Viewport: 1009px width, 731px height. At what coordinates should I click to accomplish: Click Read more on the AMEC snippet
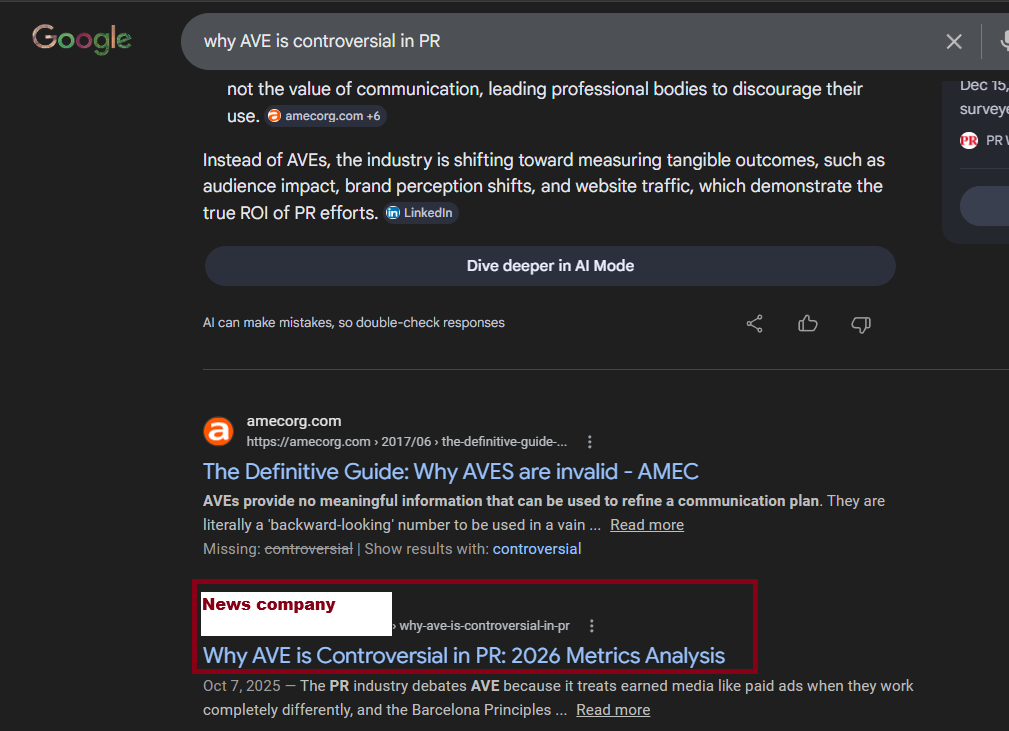point(647,525)
